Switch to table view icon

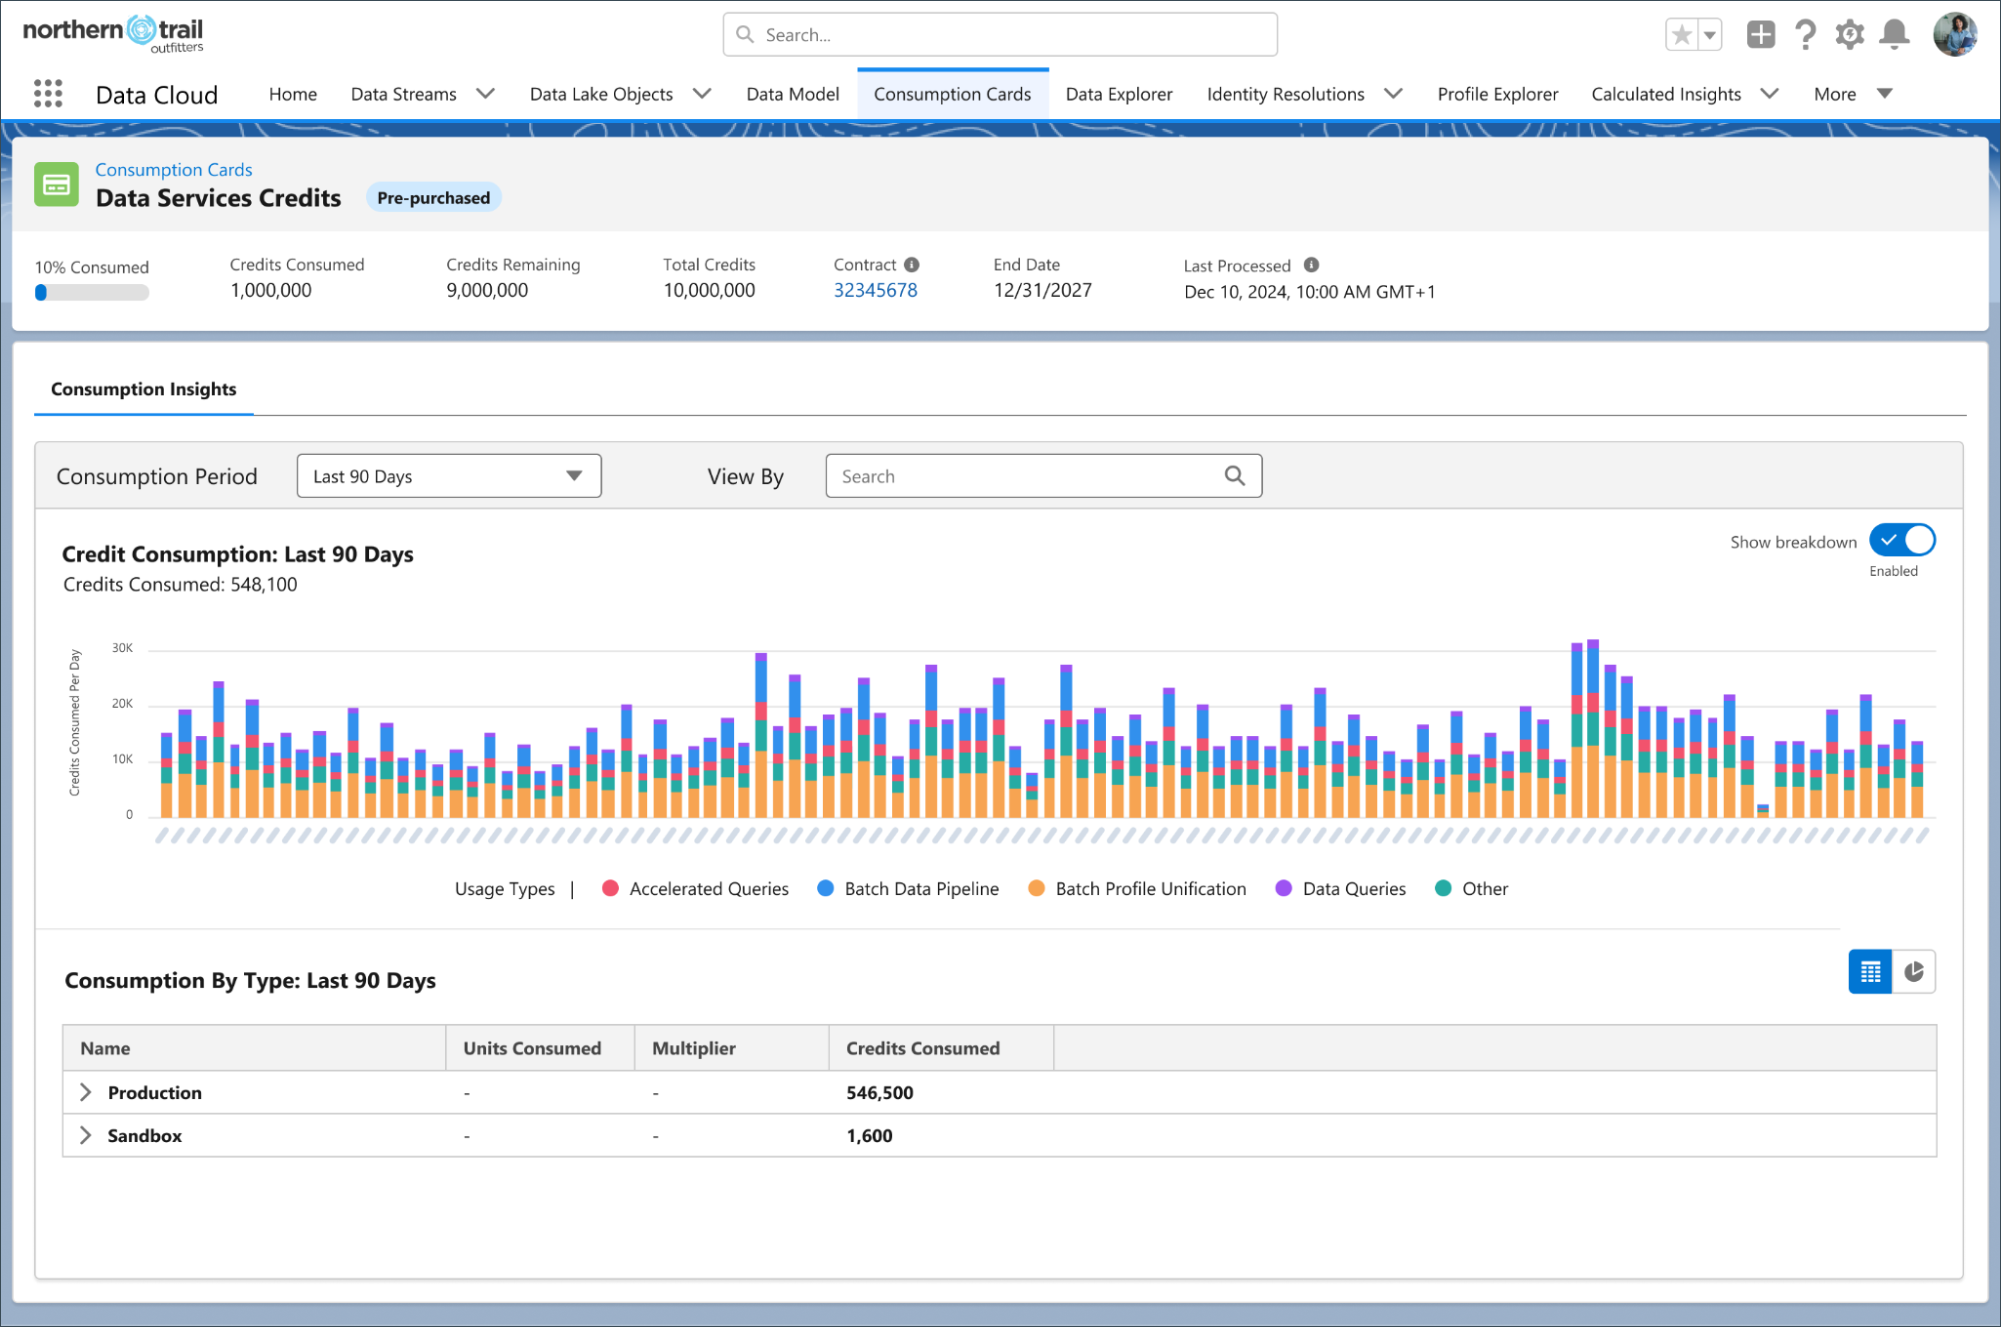1870,972
